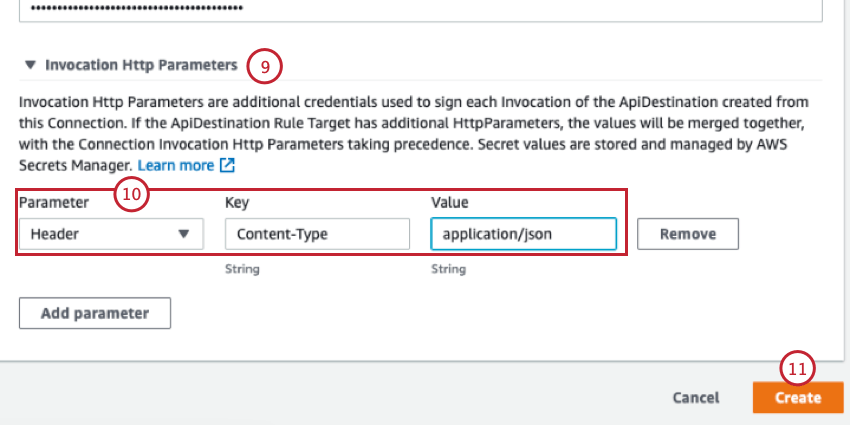The image size is (850, 425).
Task: Click the Invocation Http Parameters heading text
Action: click(x=141, y=66)
